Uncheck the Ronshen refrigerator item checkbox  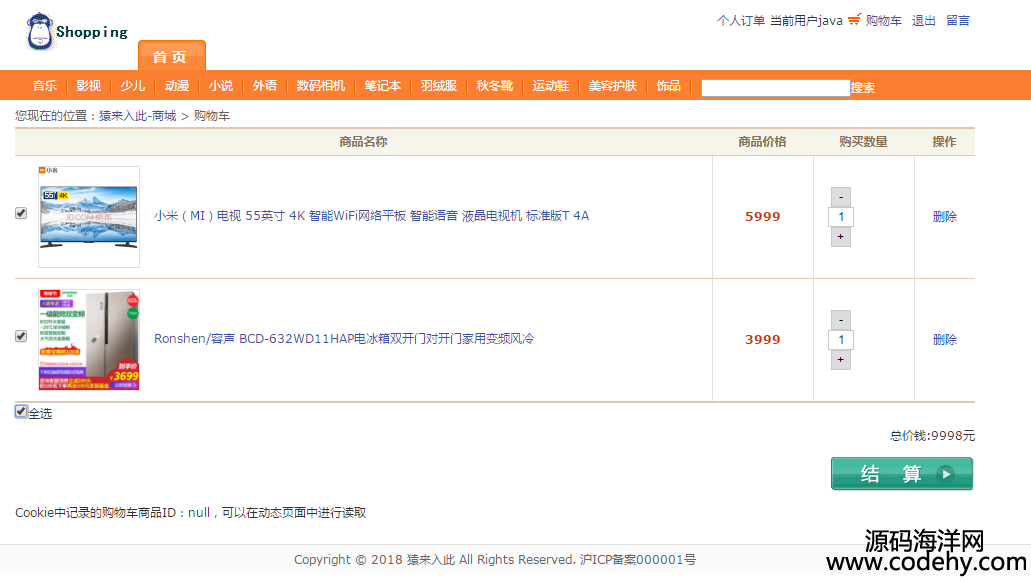tap(21, 336)
